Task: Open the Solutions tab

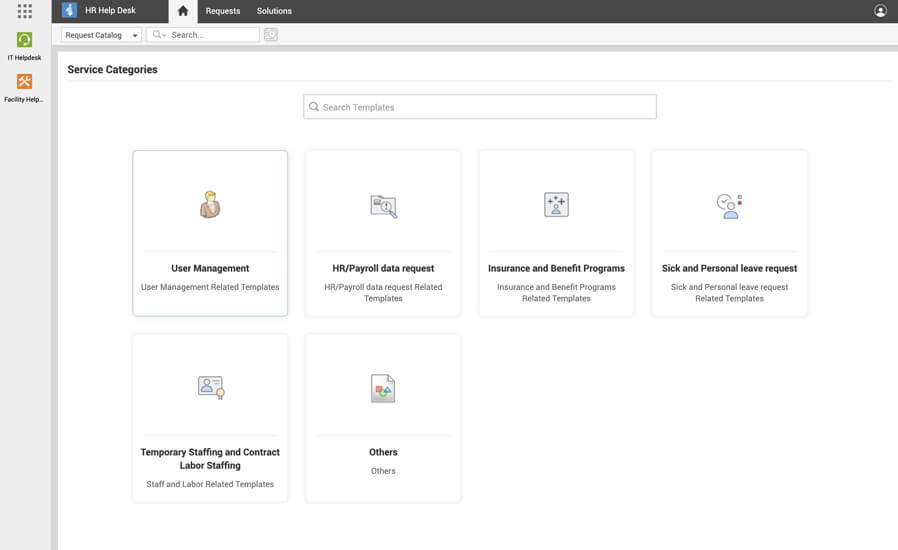Action: tap(274, 11)
